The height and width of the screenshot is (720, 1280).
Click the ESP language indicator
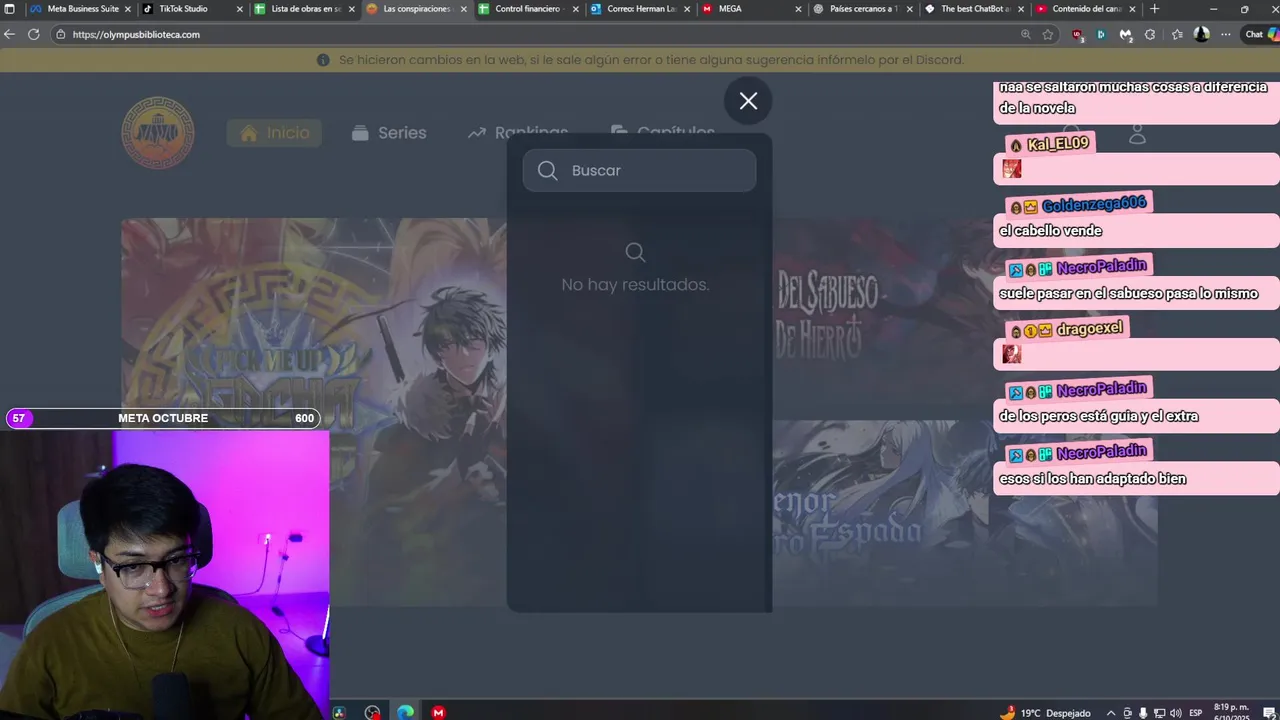(1195, 713)
